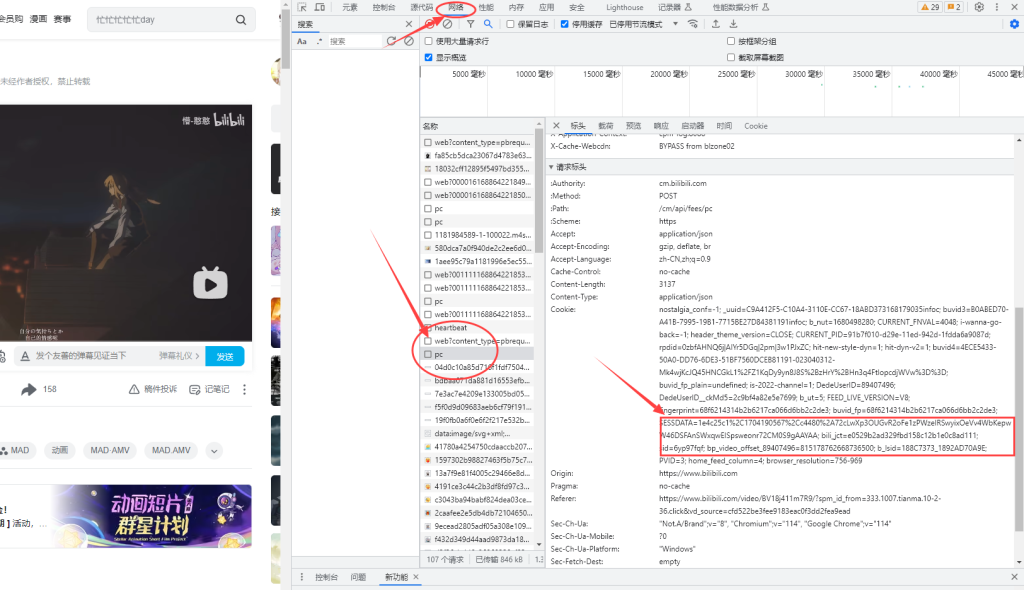1024x590 pixels.
Task: Uncheck the disable cache checkbox
Action: coord(565,24)
